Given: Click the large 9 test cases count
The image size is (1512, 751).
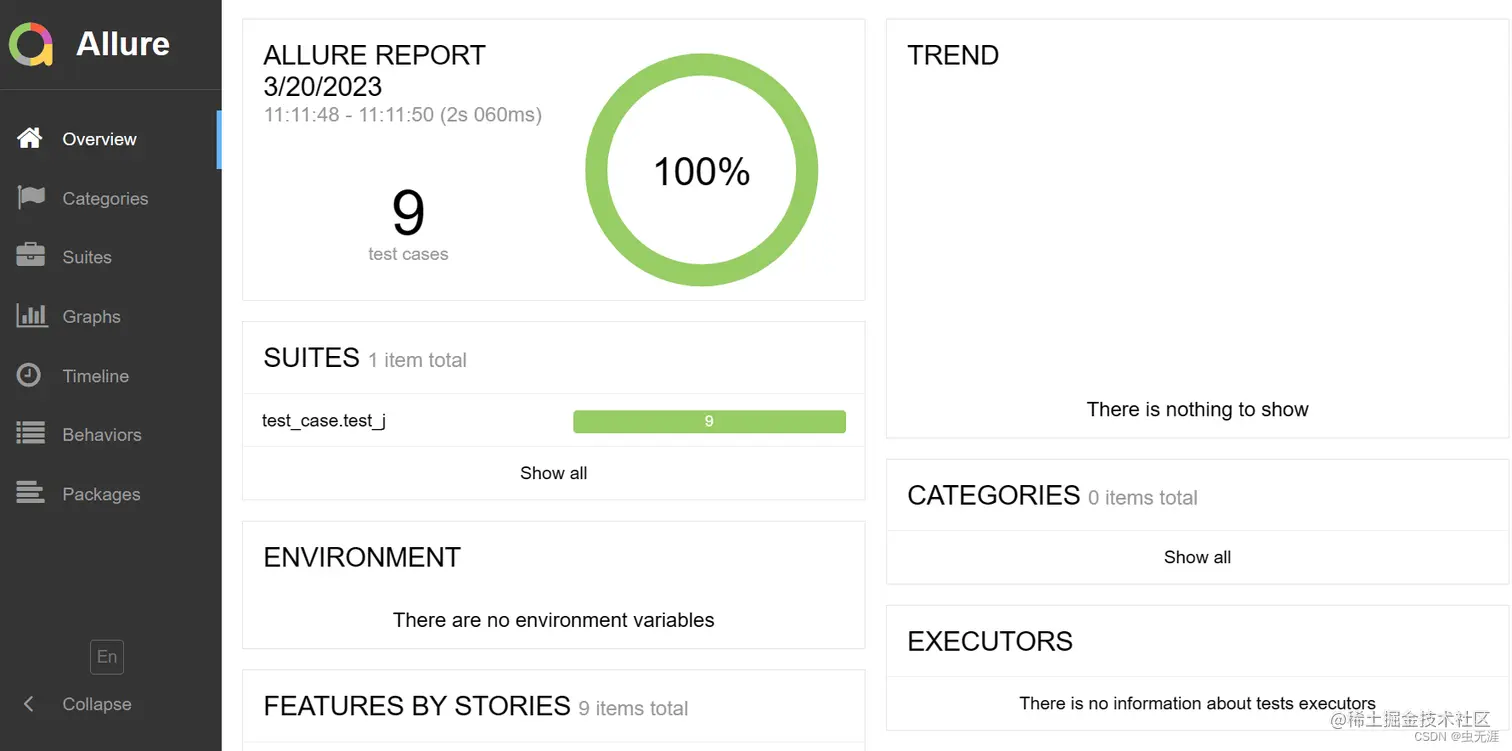Looking at the screenshot, I should 408,213.
